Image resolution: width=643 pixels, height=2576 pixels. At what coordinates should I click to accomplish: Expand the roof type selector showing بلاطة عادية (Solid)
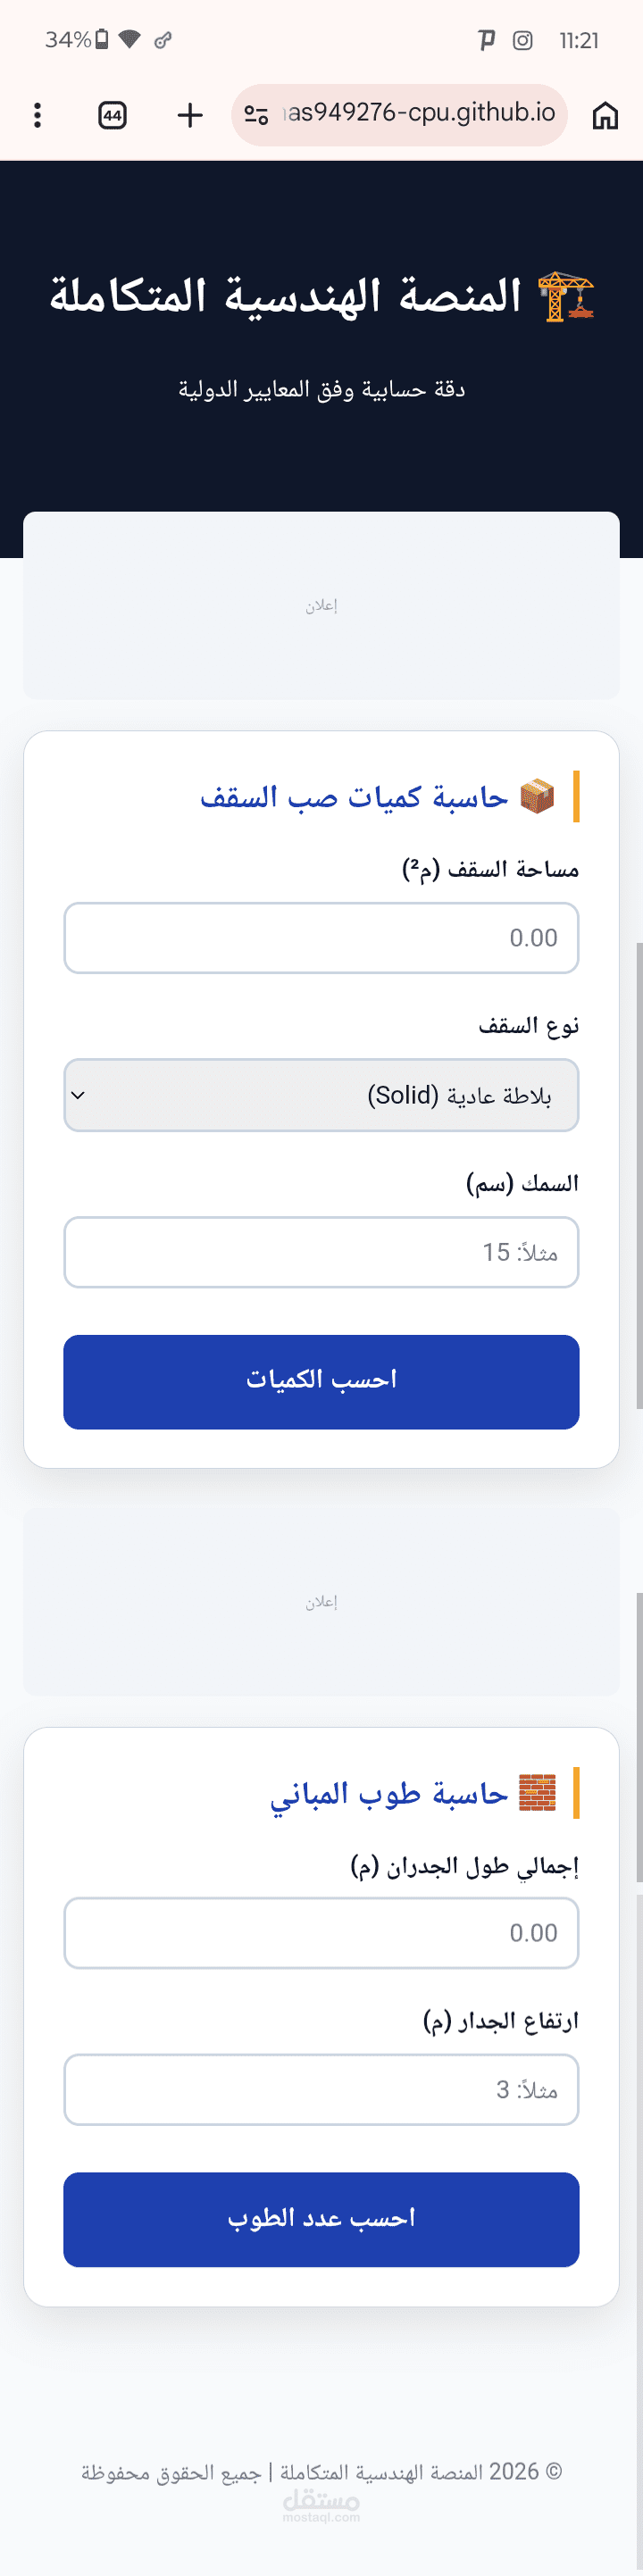[321, 1095]
